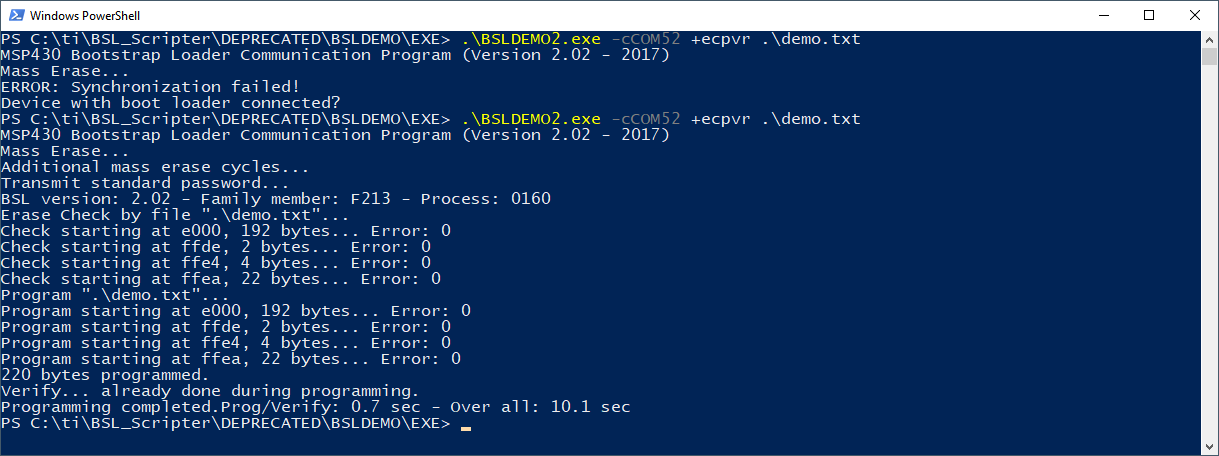Click the blinking cursor at the last prompt

point(466,424)
